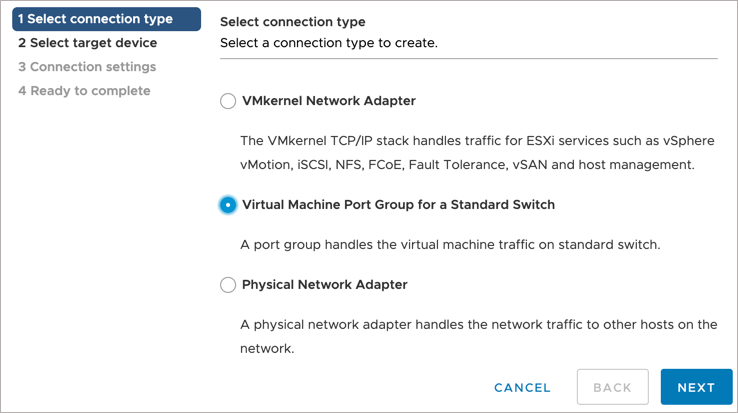Viewport: 738px width, 413px height.
Task: Click the CANCEL link button
Action: (x=522, y=388)
